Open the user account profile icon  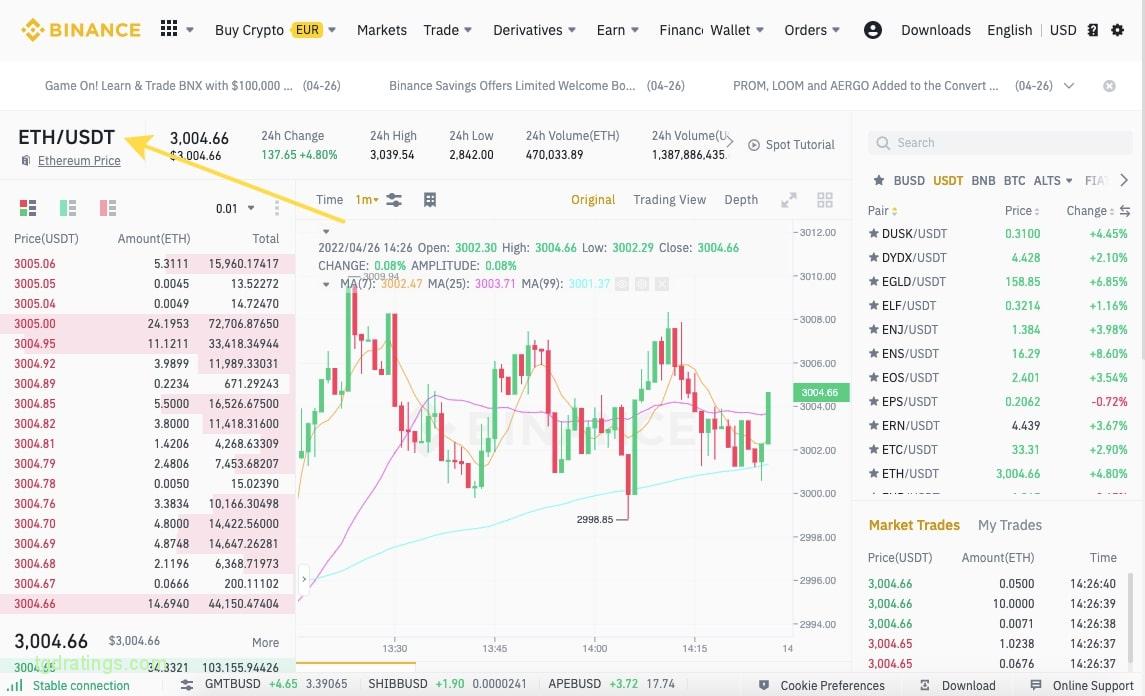pos(873,30)
